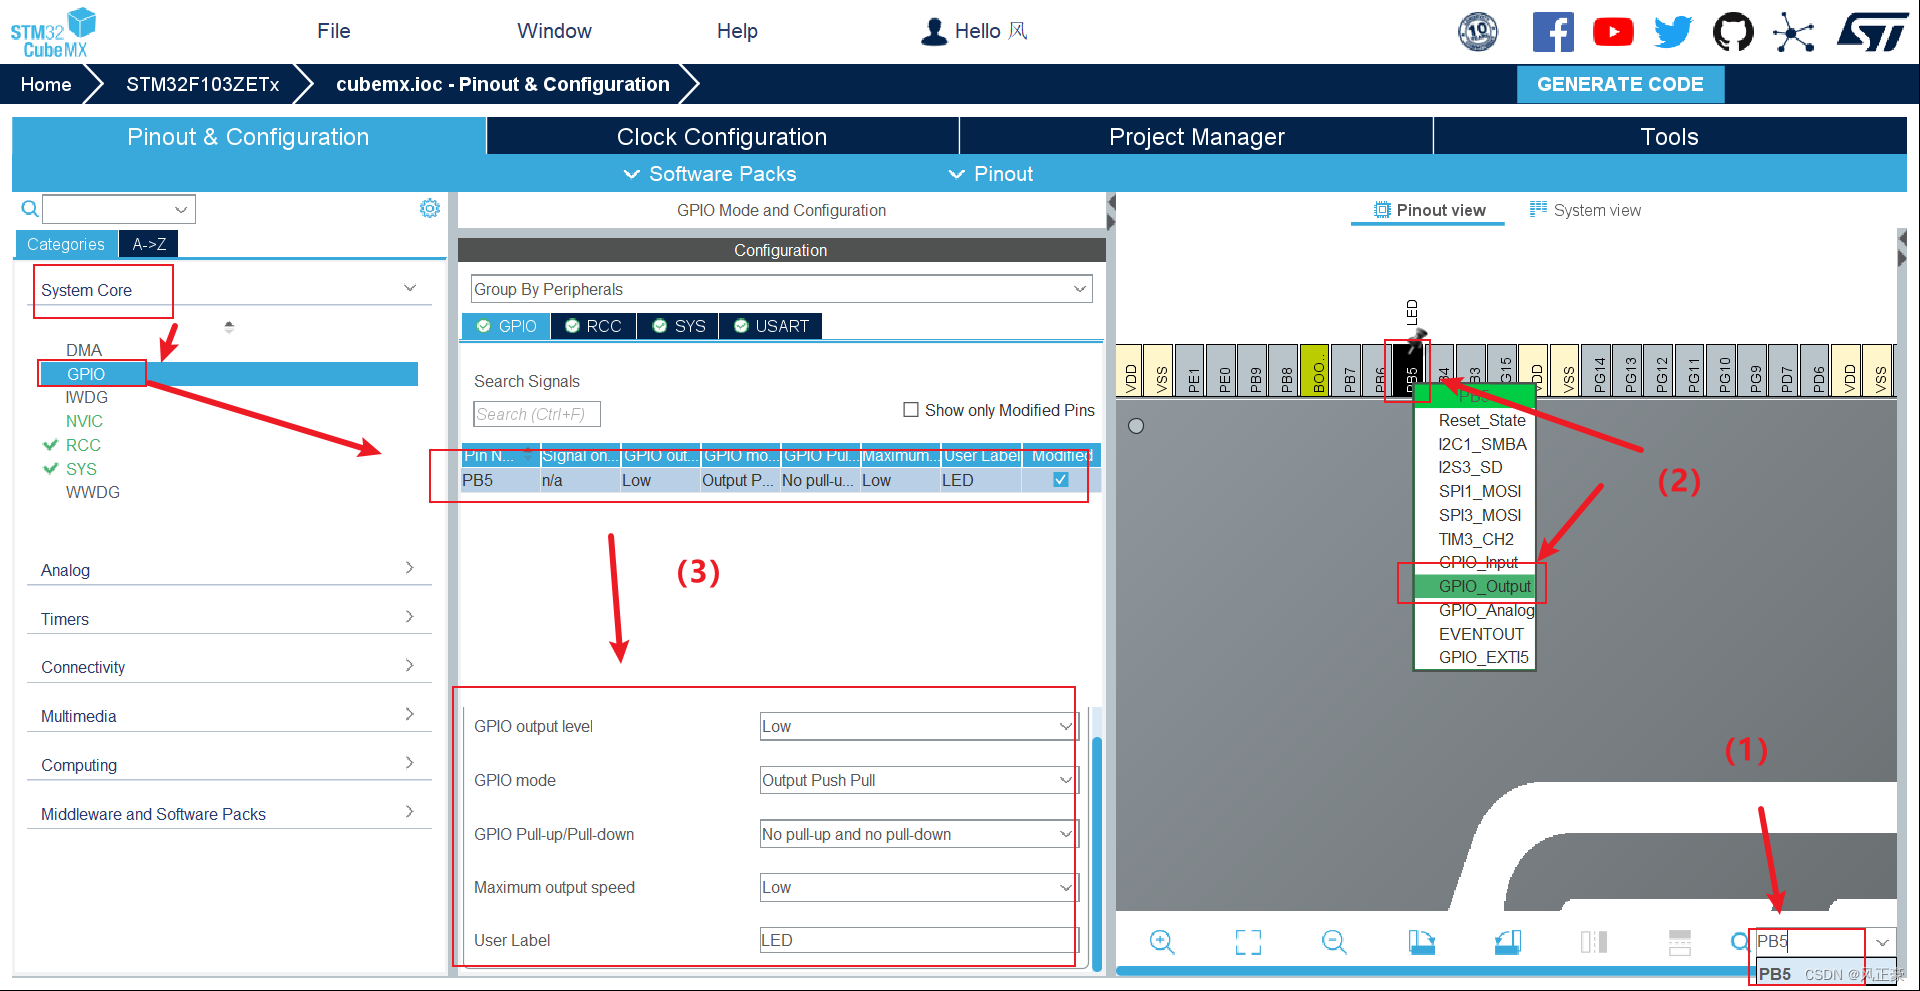Click the Search Signals input field
This screenshot has width=1920, height=991.
[x=537, y=414]
